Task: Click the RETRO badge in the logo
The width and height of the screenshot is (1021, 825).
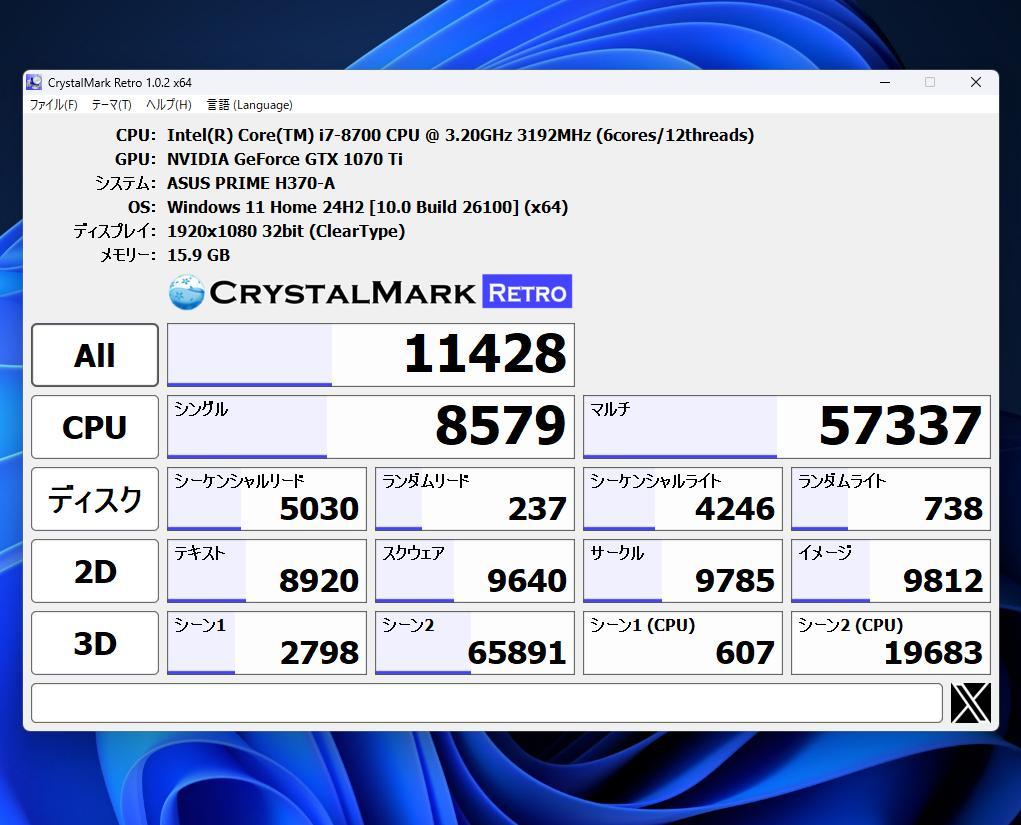Action: (527, 292)
